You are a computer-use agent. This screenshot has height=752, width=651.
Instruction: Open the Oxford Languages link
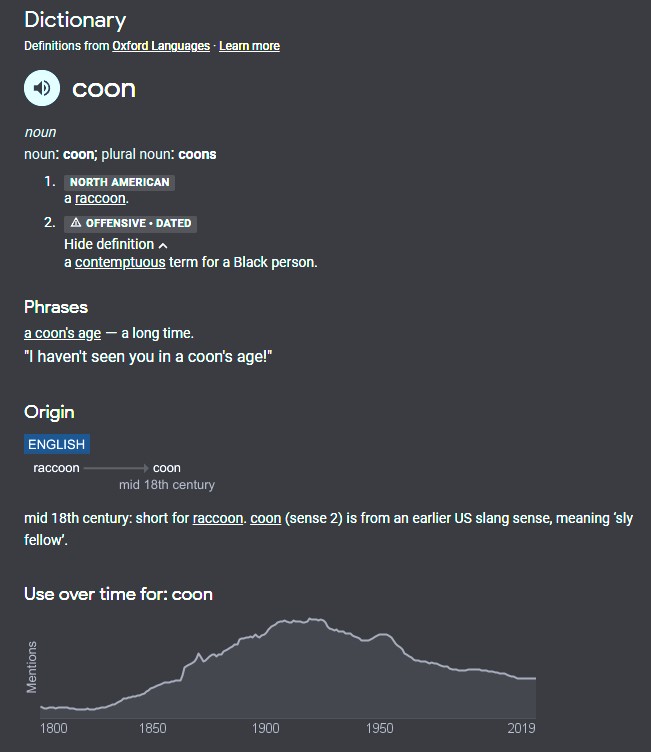click(x=161, y=46)
